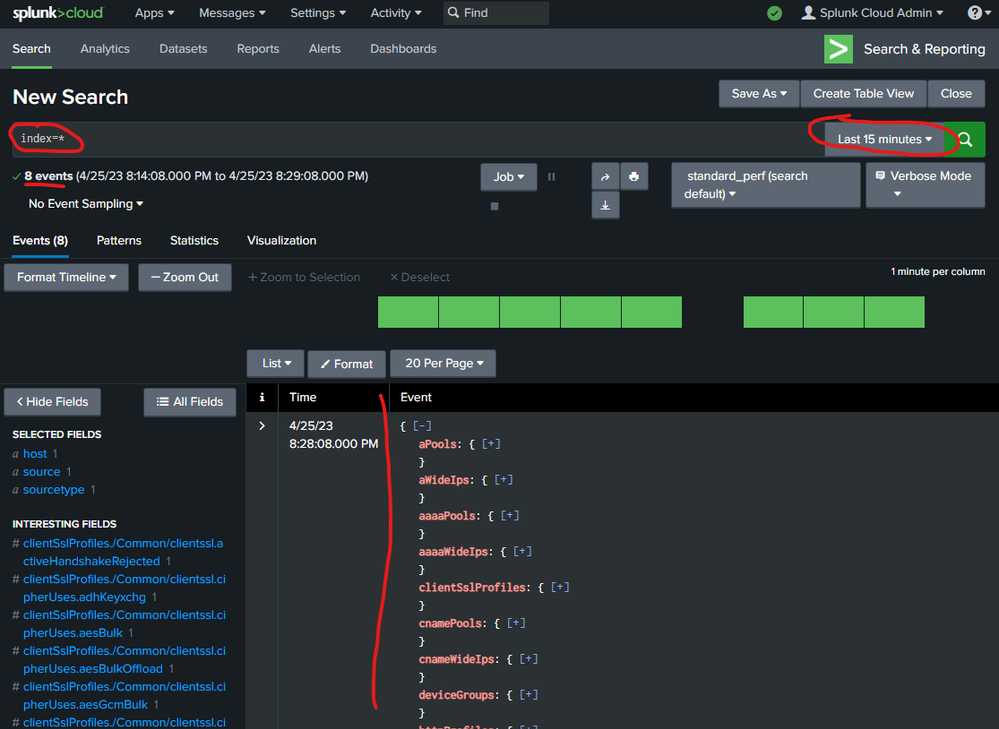The height and width of the screenshot is (729, 999).
Task: Expand the cnamePools JSON node
Action: click(516, 623)
